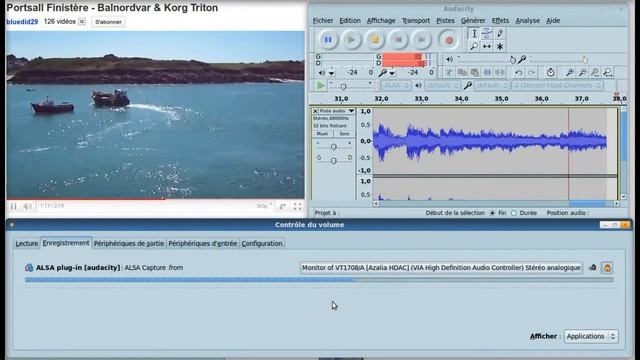The image size is (640, 360).
Task: Open the Piste audio track menu
Action: [x=337, y=111]
